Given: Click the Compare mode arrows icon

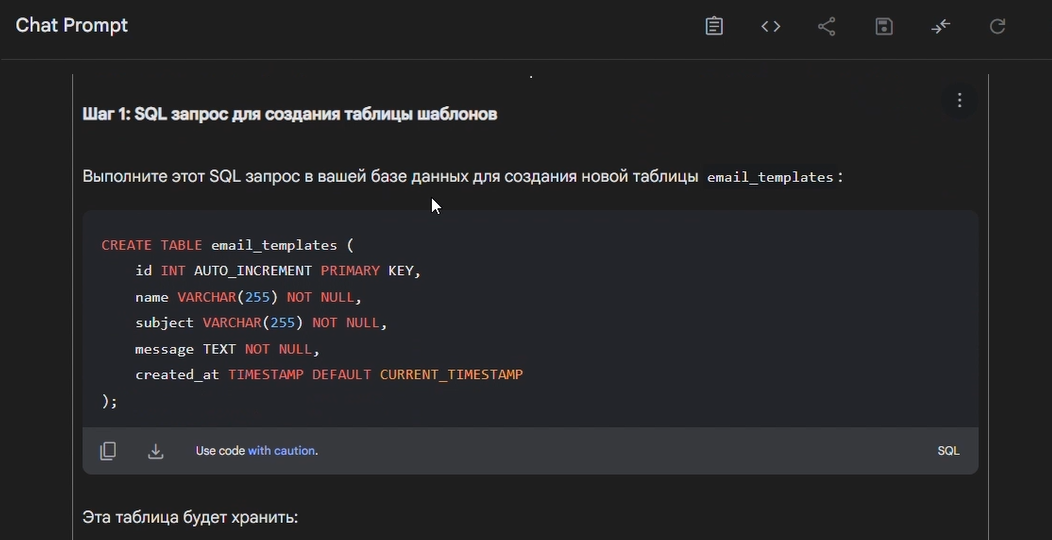Looking at the screenshot, I should [941, 26].
